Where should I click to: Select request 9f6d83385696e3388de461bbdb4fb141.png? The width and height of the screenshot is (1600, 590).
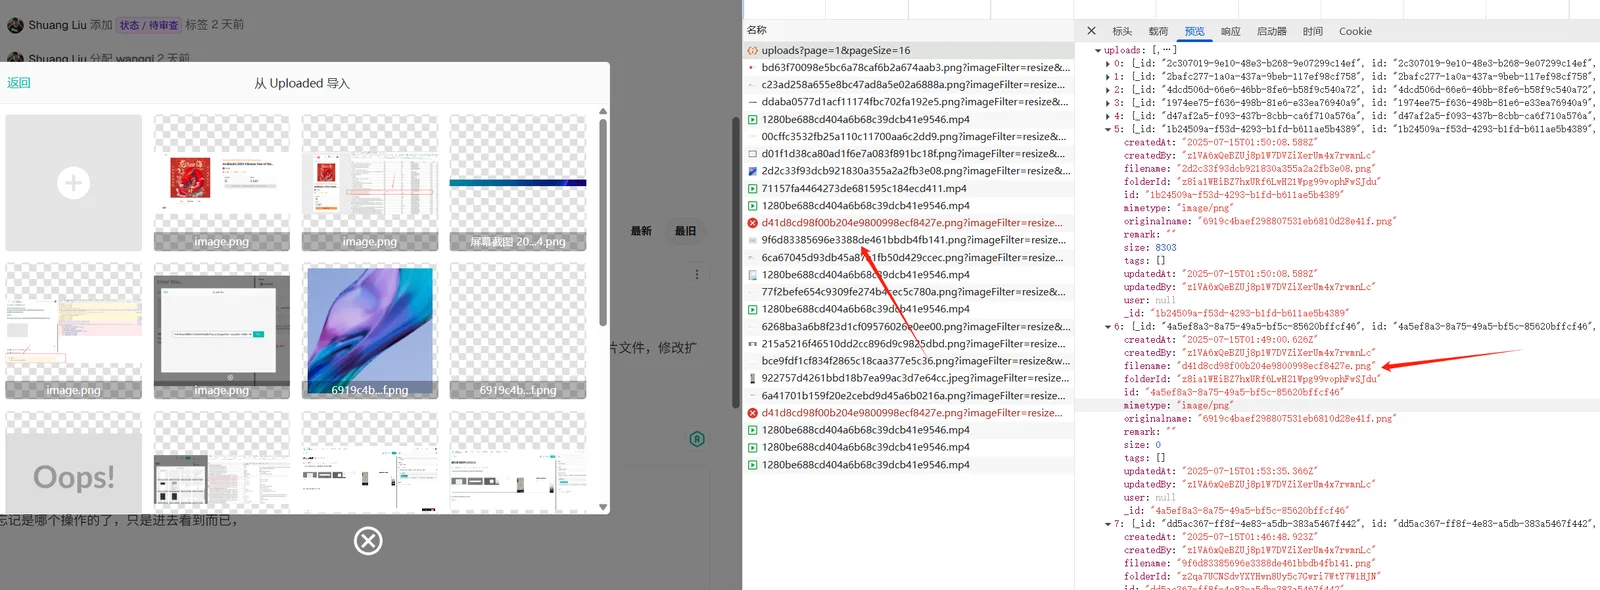tap(908, 240)
